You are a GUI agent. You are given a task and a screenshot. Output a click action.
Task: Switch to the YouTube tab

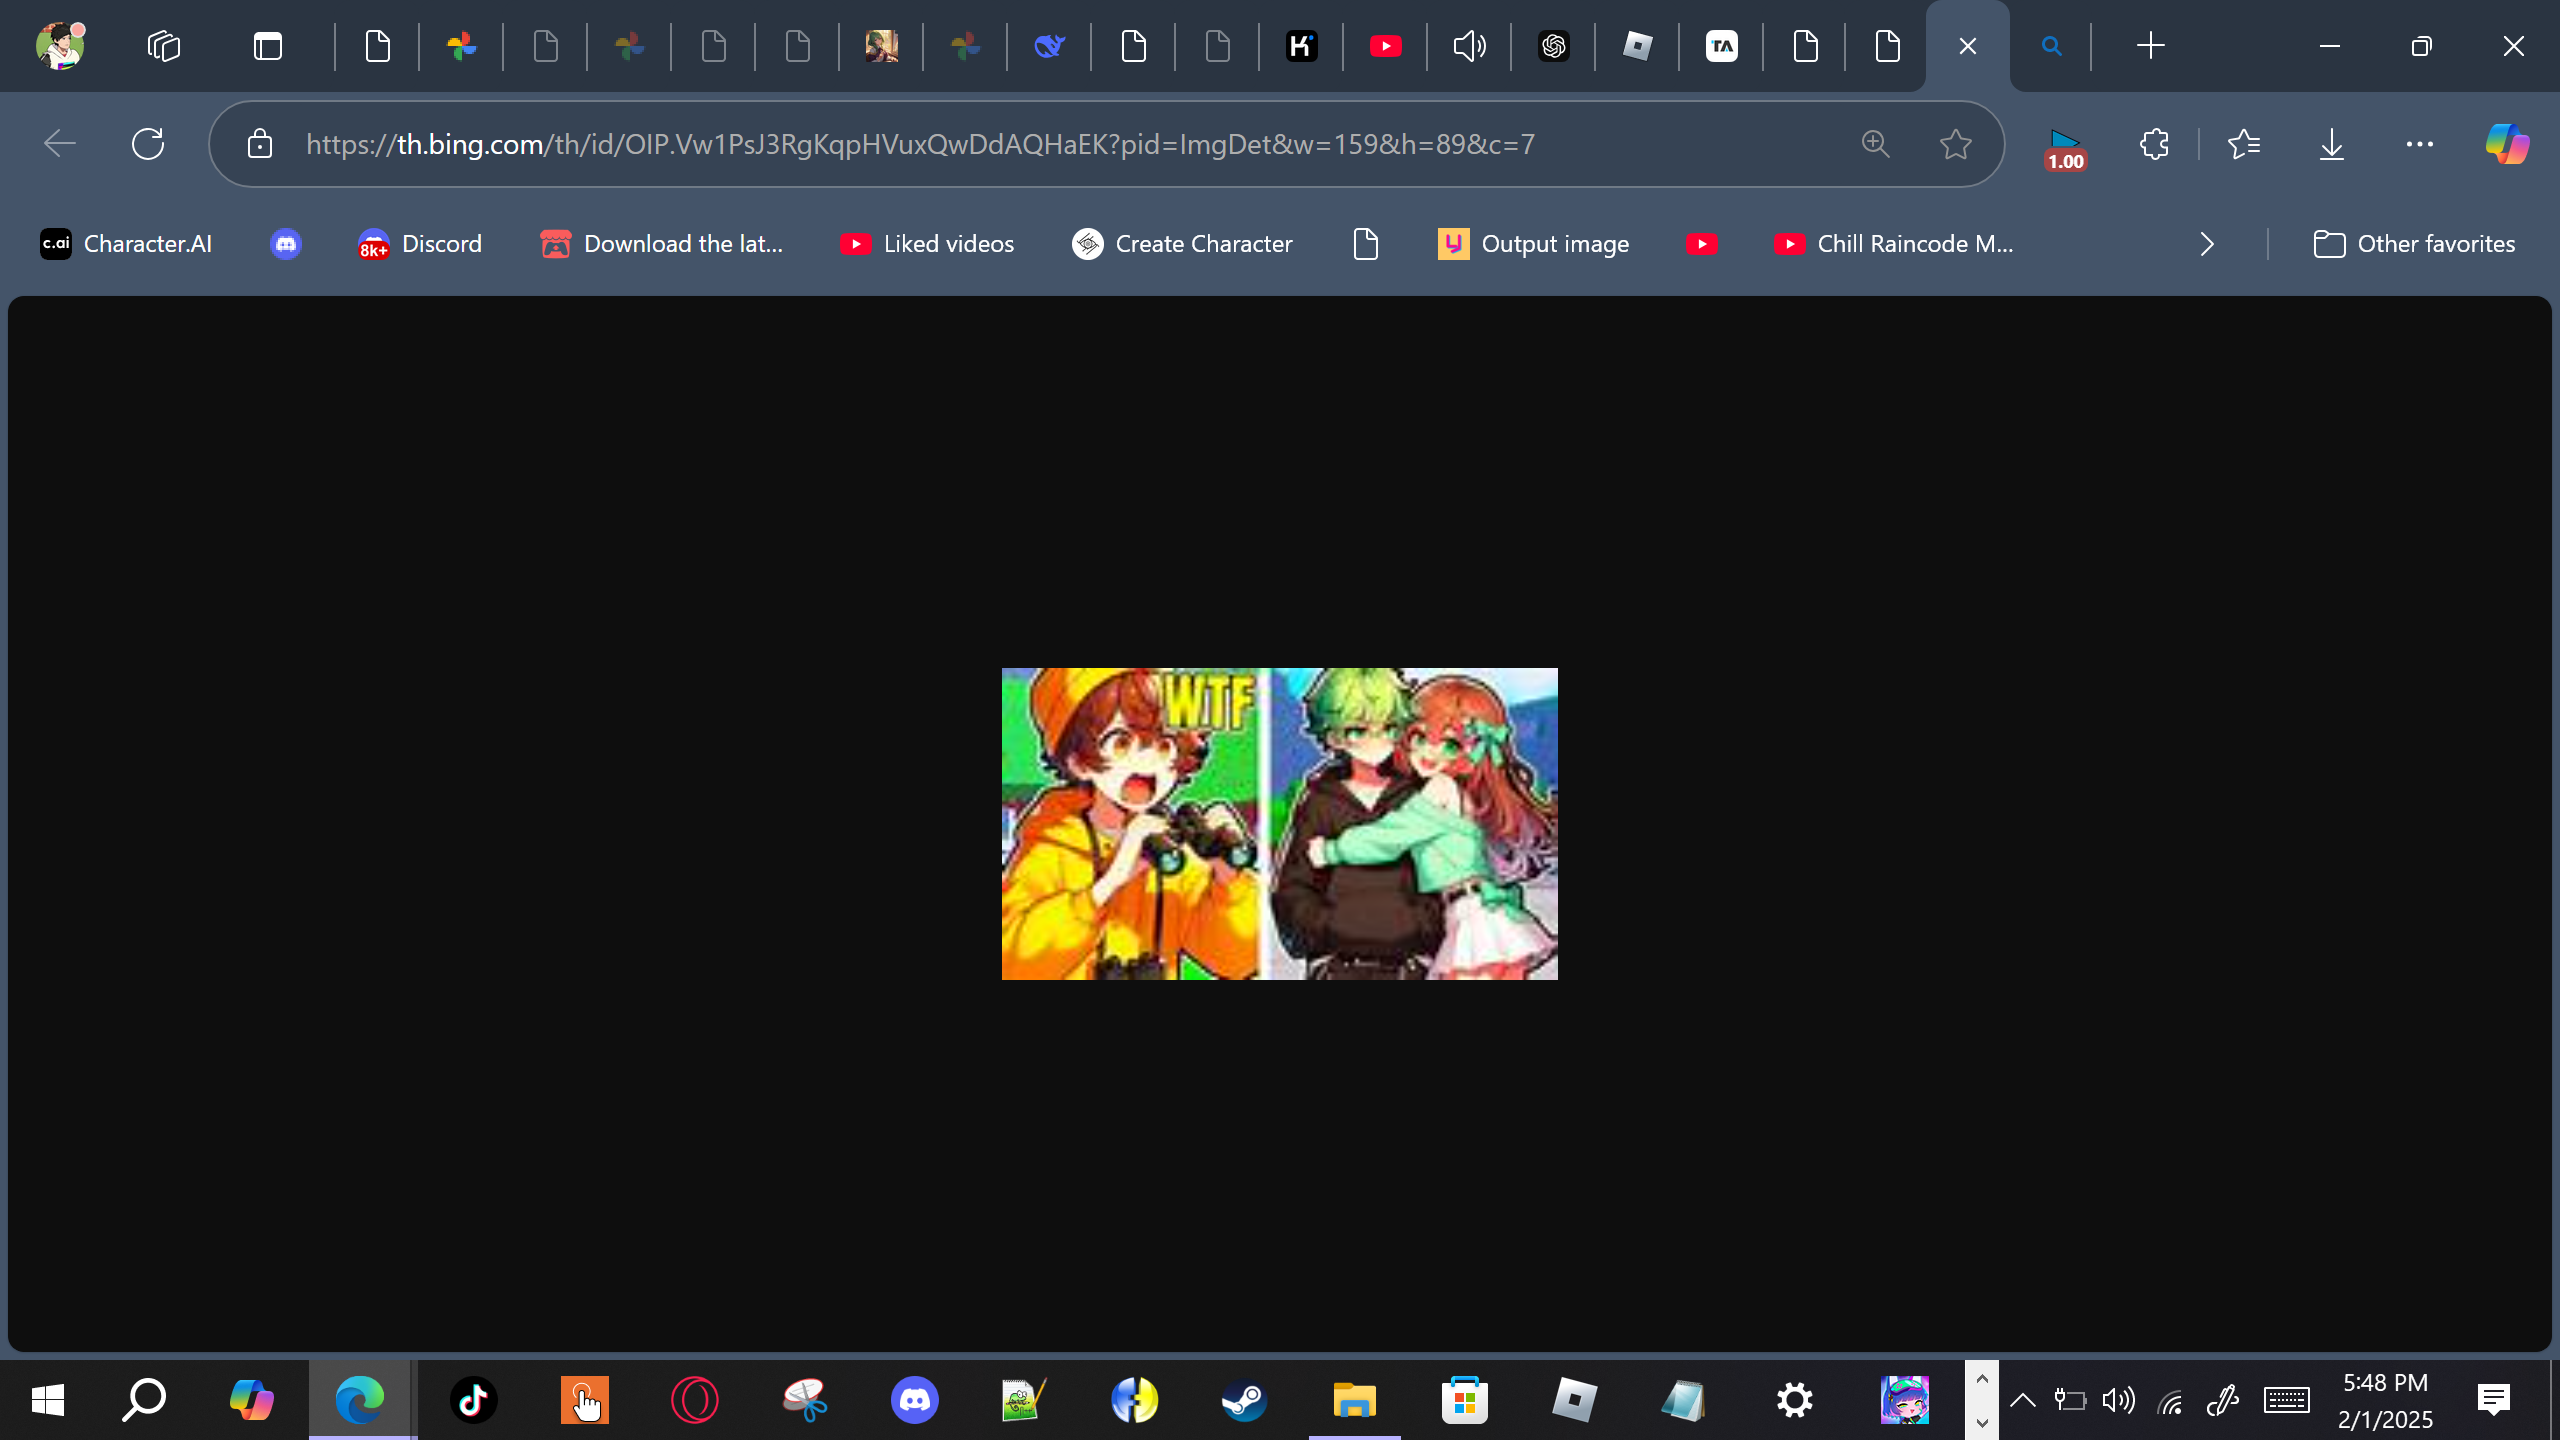coord(1385,46)
